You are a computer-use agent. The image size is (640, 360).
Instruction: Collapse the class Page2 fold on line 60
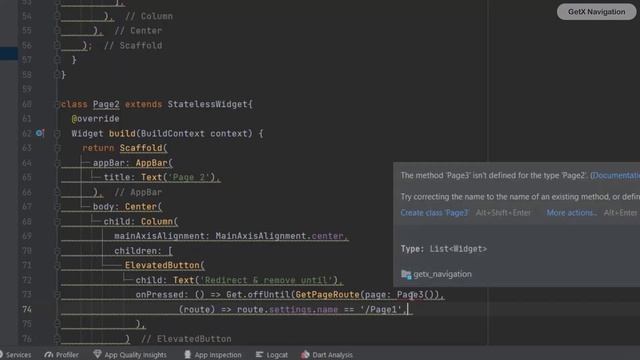(x=58, y=104)
